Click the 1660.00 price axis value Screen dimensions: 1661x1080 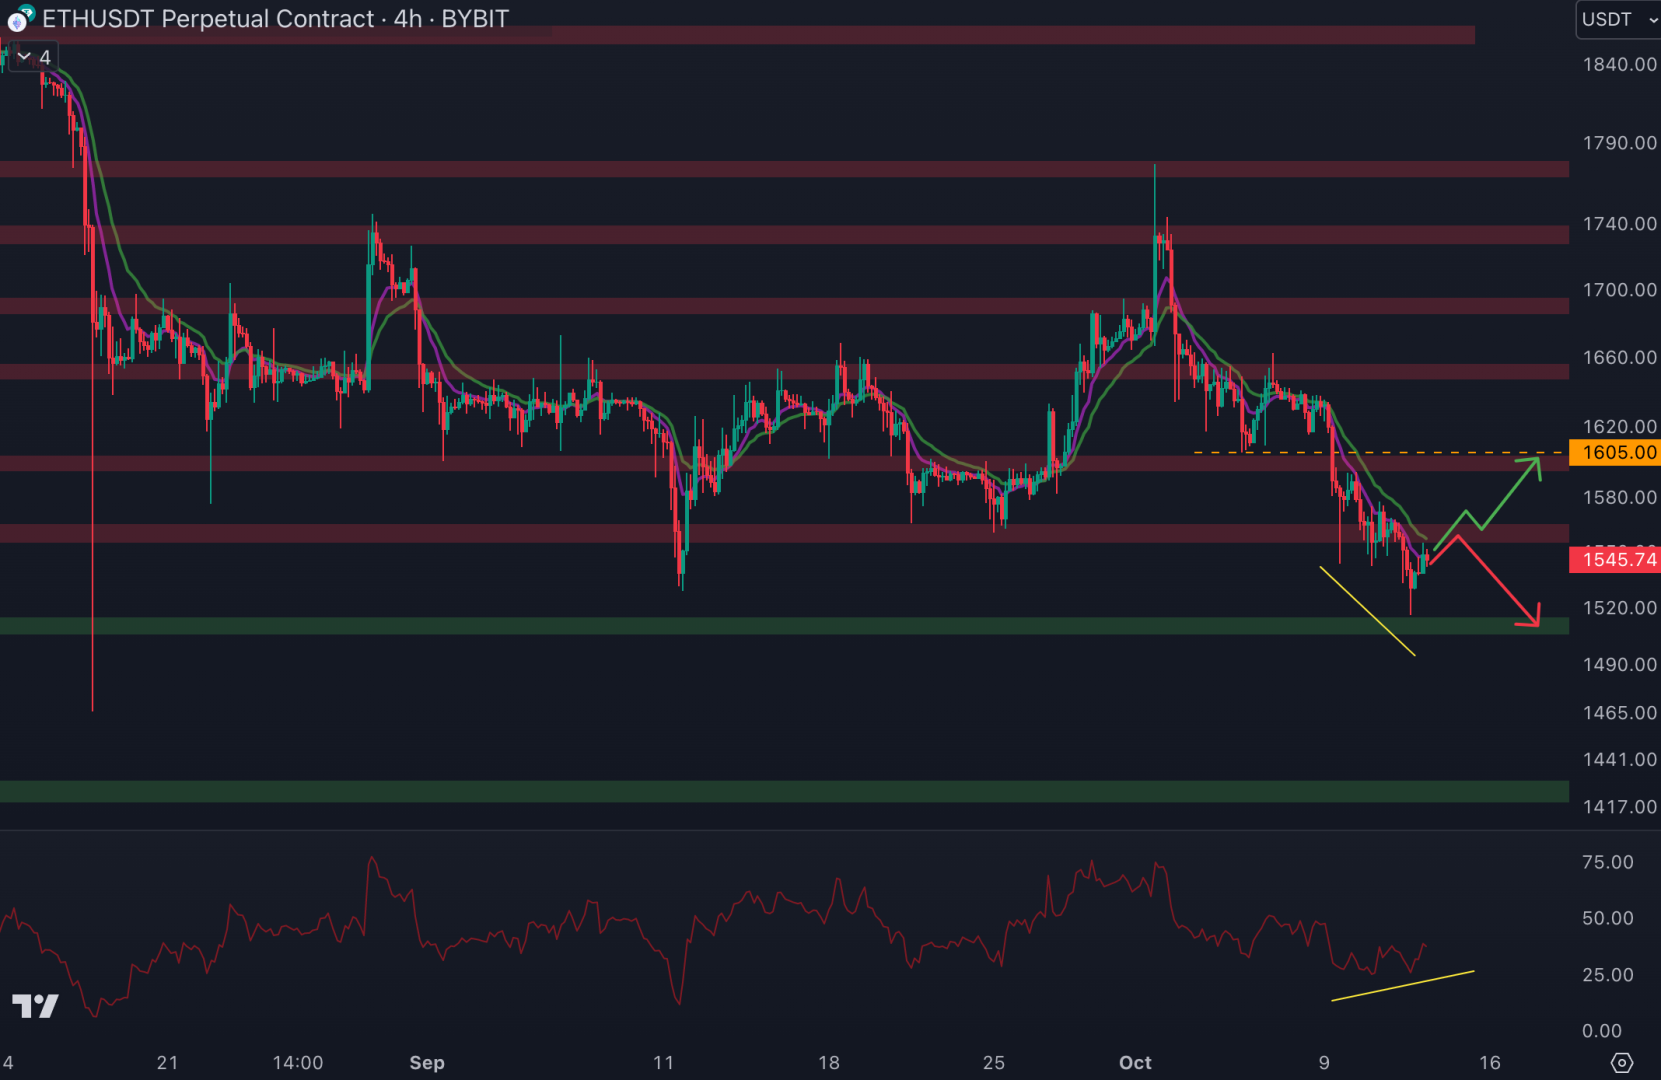click(x=1619, y=357)
